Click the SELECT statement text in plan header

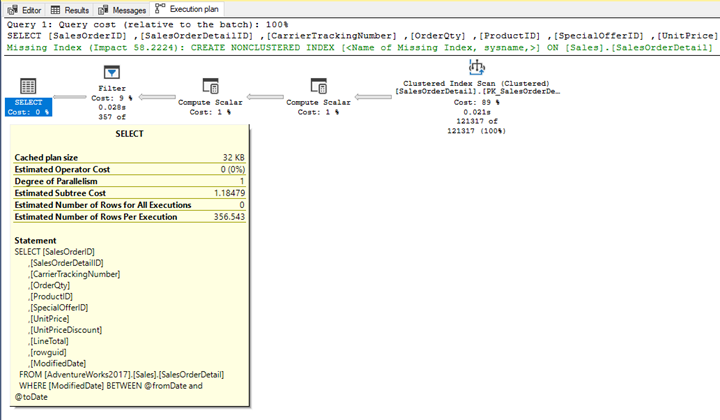click(362, 36)
